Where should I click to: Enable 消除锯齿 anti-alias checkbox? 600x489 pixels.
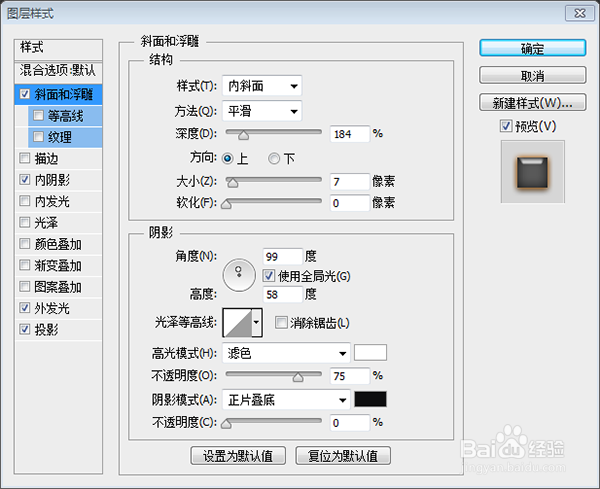(x=281, y=323)
